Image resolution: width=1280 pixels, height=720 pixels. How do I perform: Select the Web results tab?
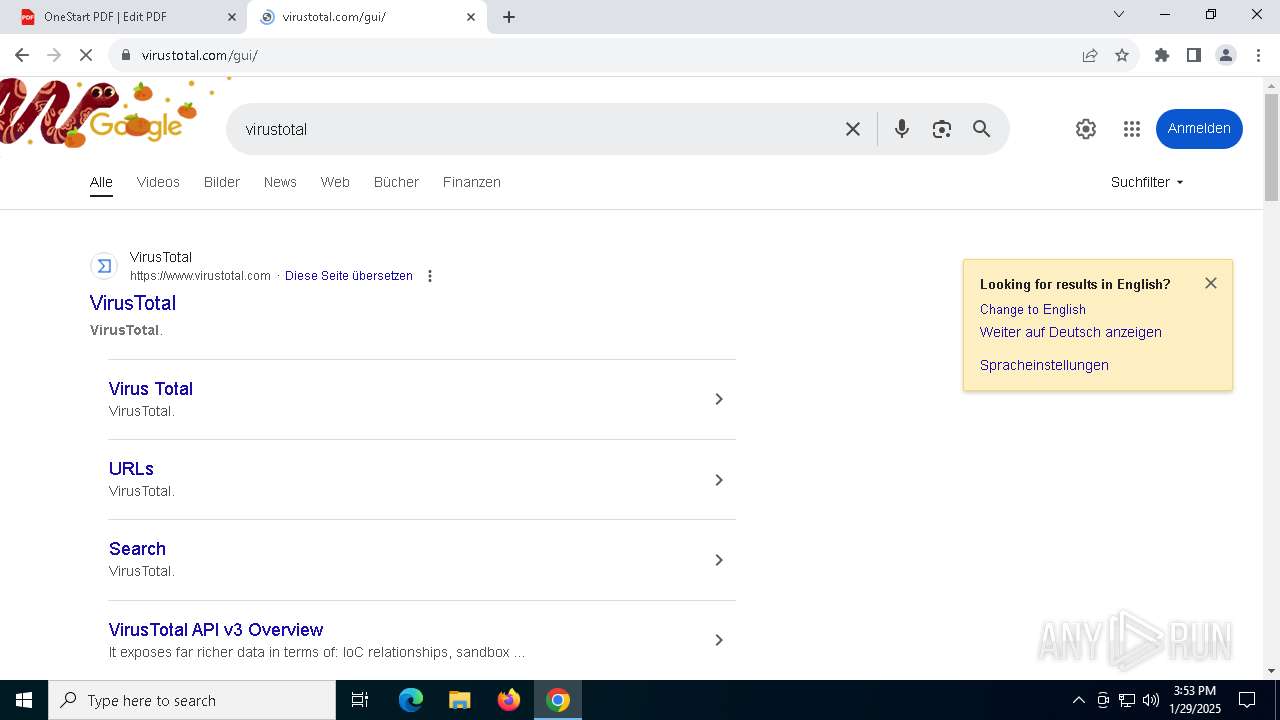click(335, 182)
